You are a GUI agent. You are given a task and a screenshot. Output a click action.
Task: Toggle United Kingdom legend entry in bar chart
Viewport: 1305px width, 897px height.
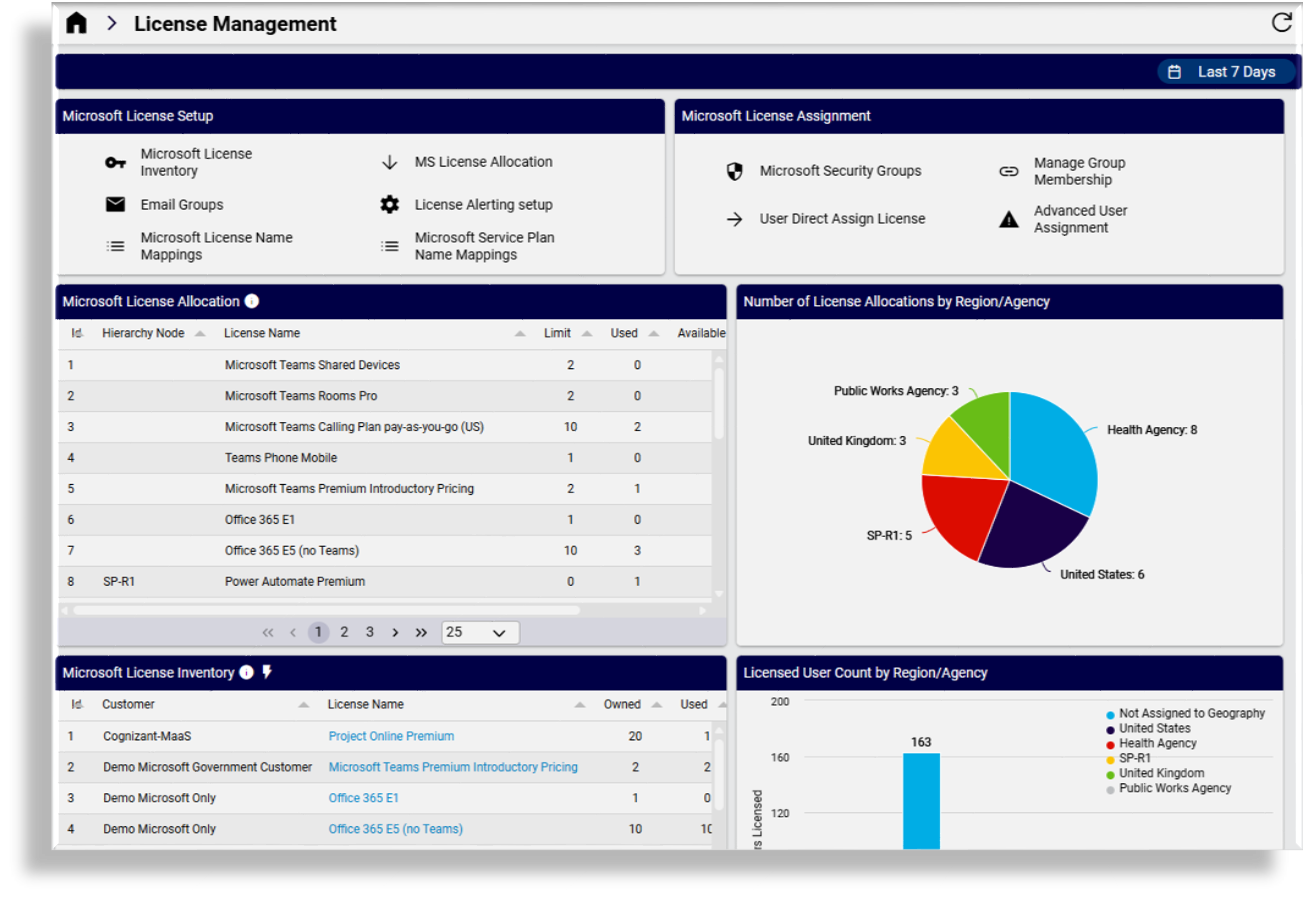(1155, 773)
